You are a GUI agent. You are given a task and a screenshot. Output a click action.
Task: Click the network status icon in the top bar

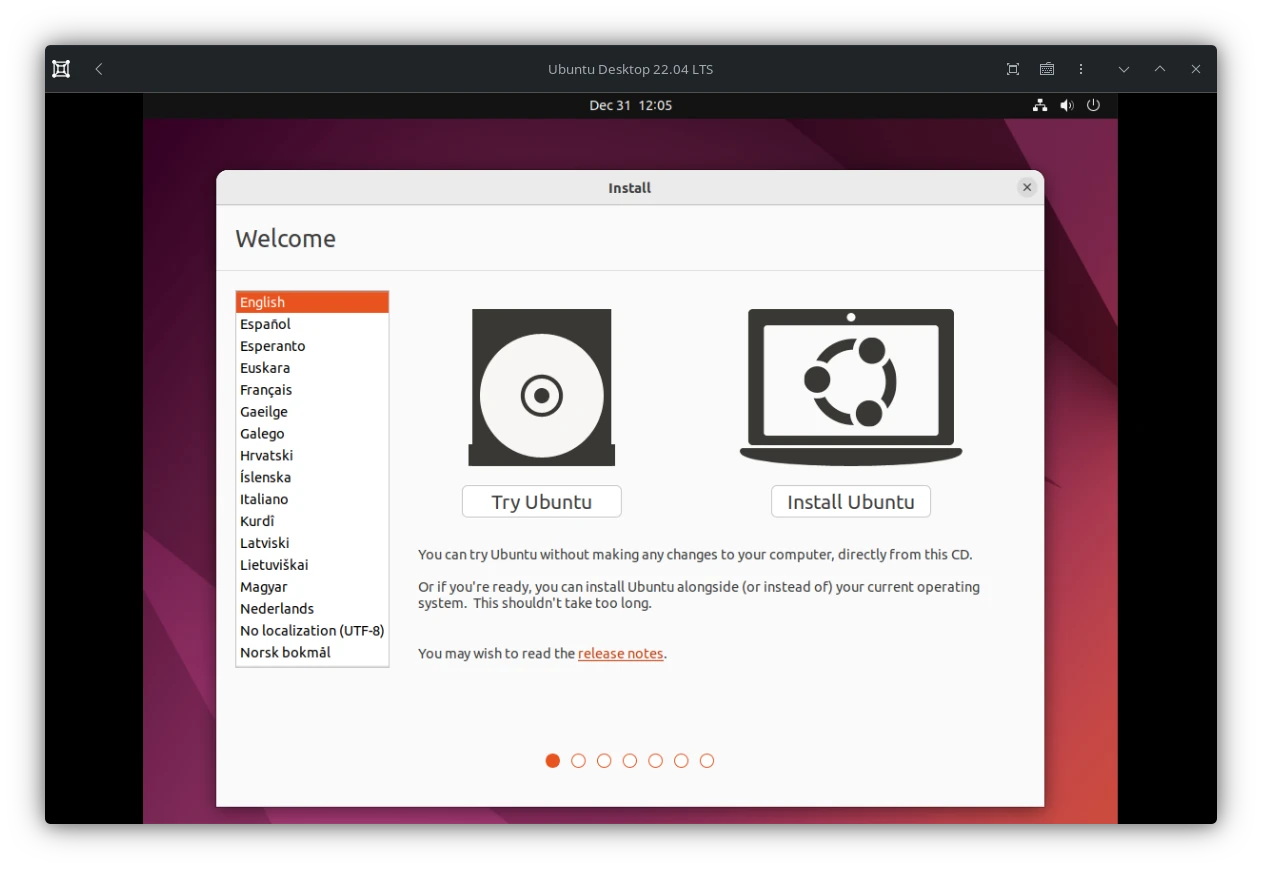coord(1040,105)
